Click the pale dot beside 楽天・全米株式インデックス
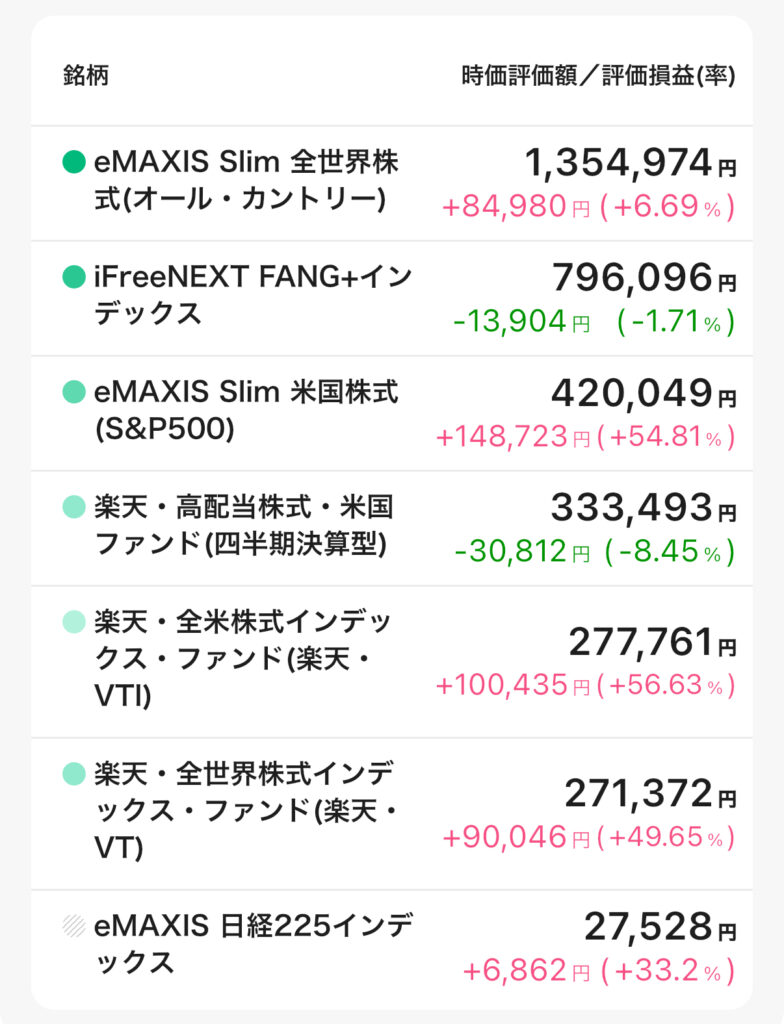The image size is (784, 1024). [74, 622]
